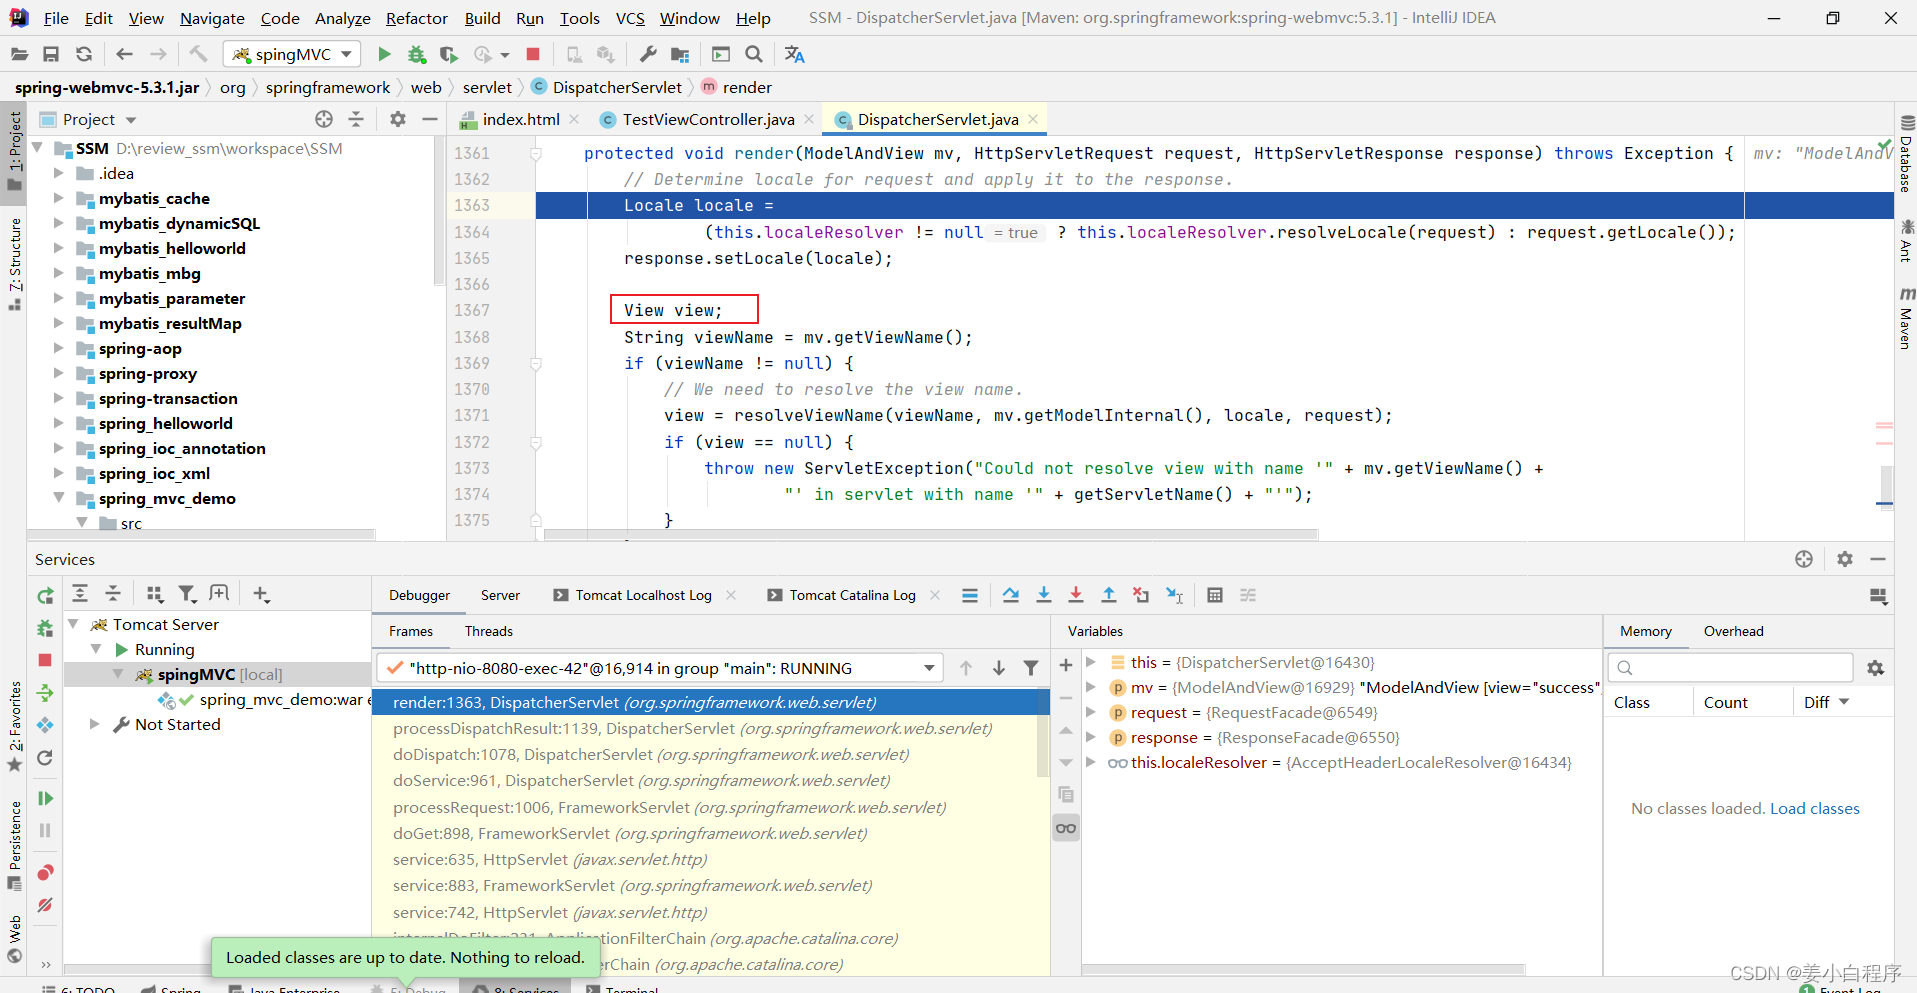The height and width of the screenshot is (993, 1917).
Task: Toggle the watches glasses icon in Variables
Action: pyautogui.click(x=1066, y=828)
